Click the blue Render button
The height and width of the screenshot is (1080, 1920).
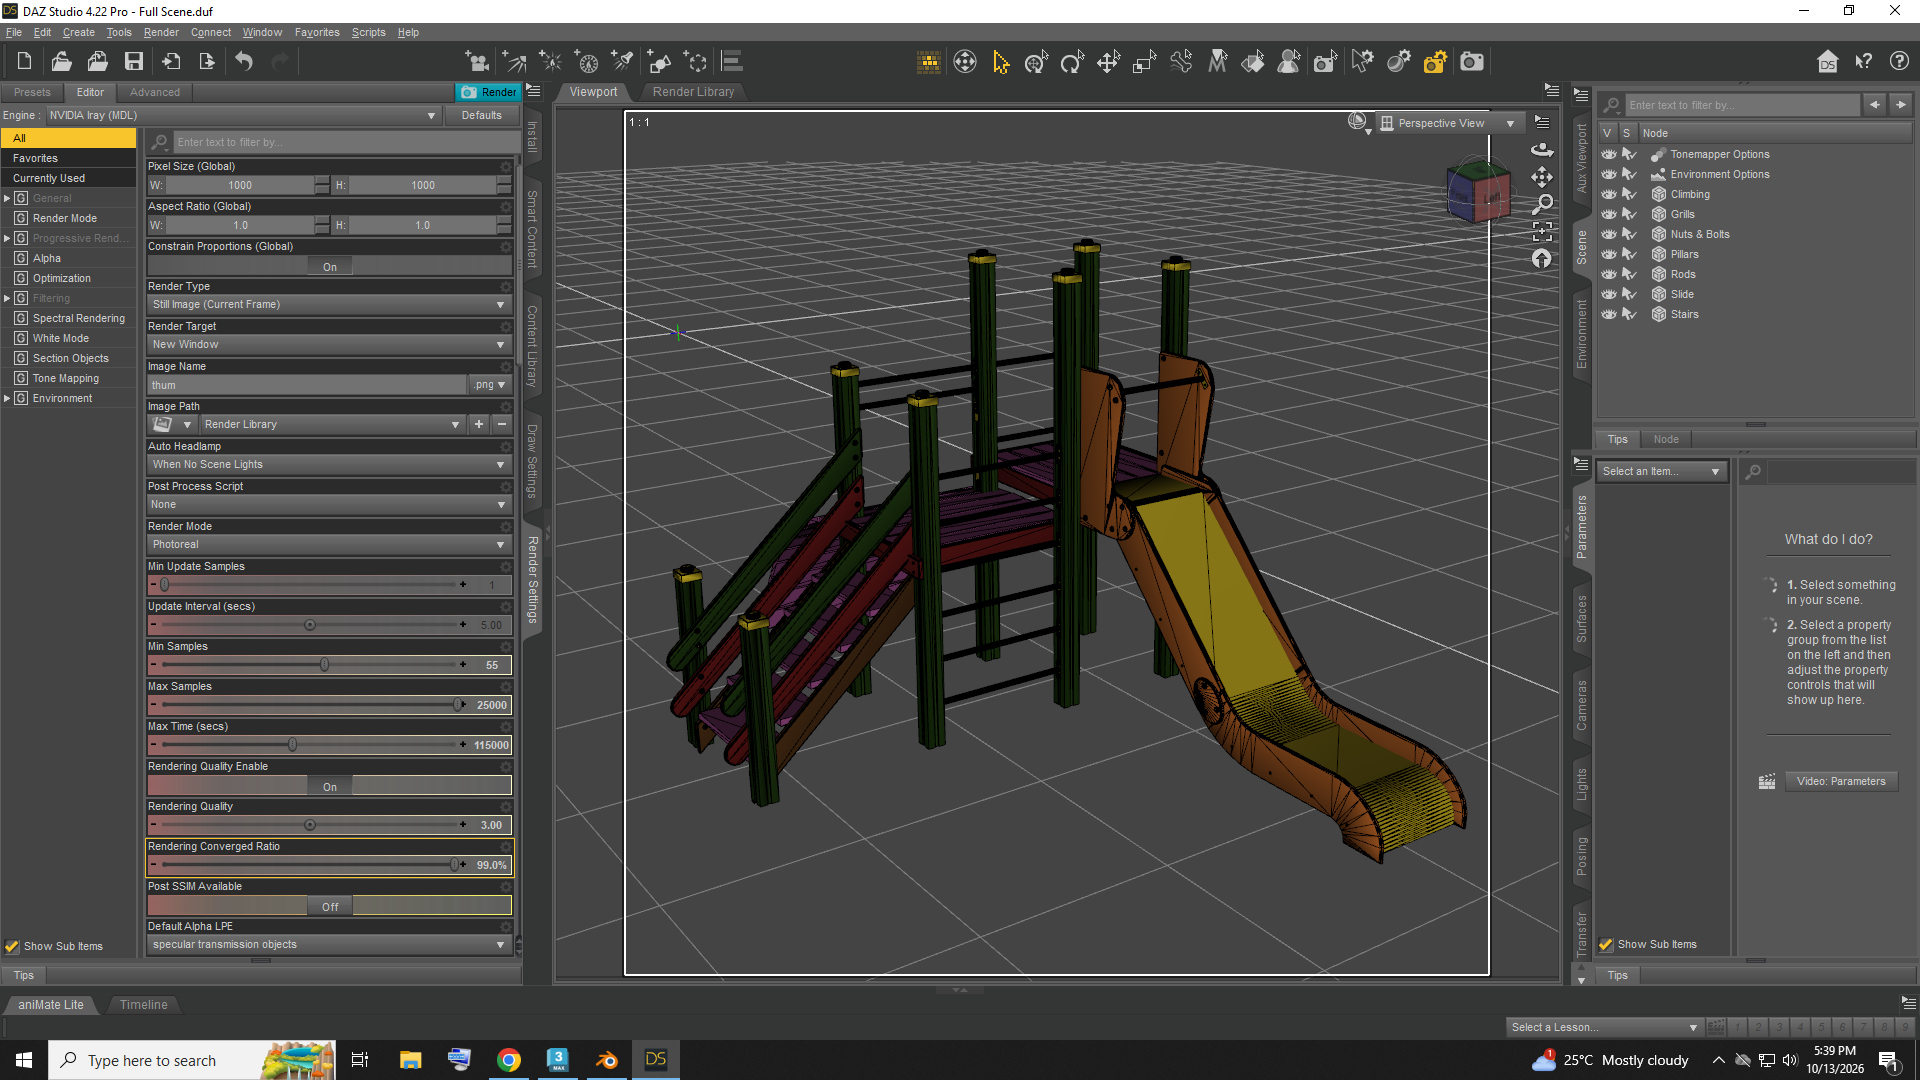pos(488,92)
